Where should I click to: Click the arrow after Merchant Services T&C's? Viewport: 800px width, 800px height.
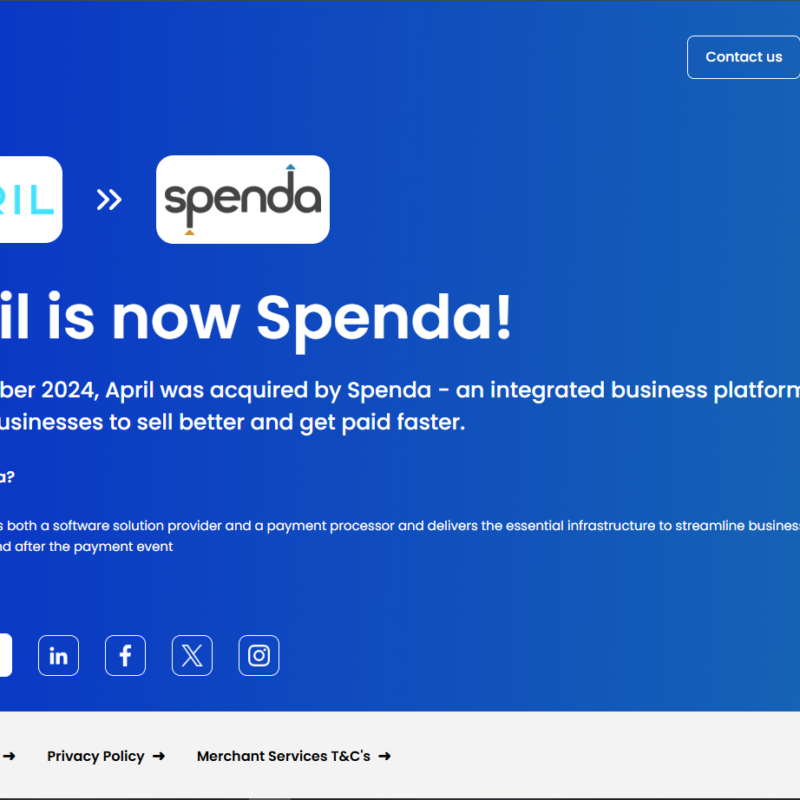coord(385,757)
